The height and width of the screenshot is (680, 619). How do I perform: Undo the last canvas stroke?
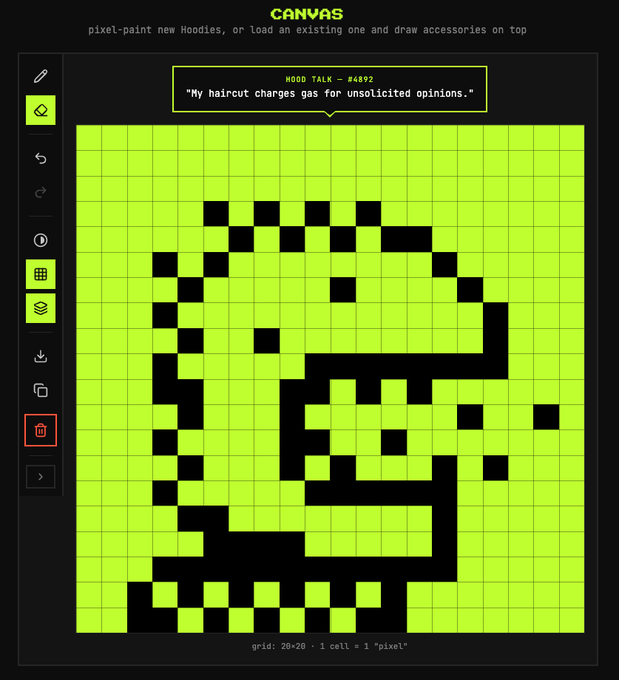40,158
